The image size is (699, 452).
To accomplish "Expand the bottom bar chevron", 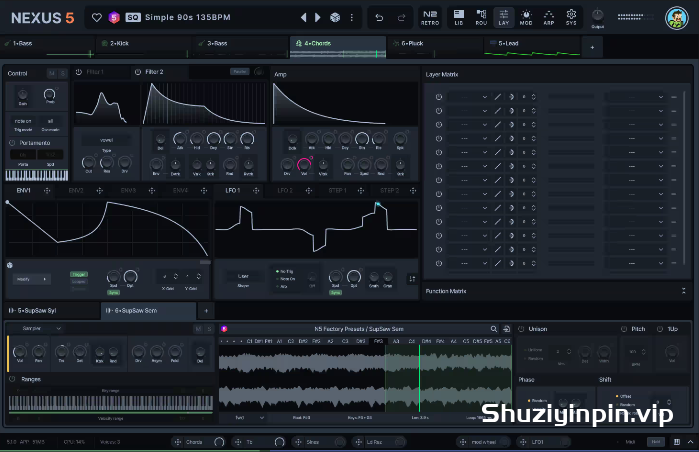I will click(x=690, y=442).
